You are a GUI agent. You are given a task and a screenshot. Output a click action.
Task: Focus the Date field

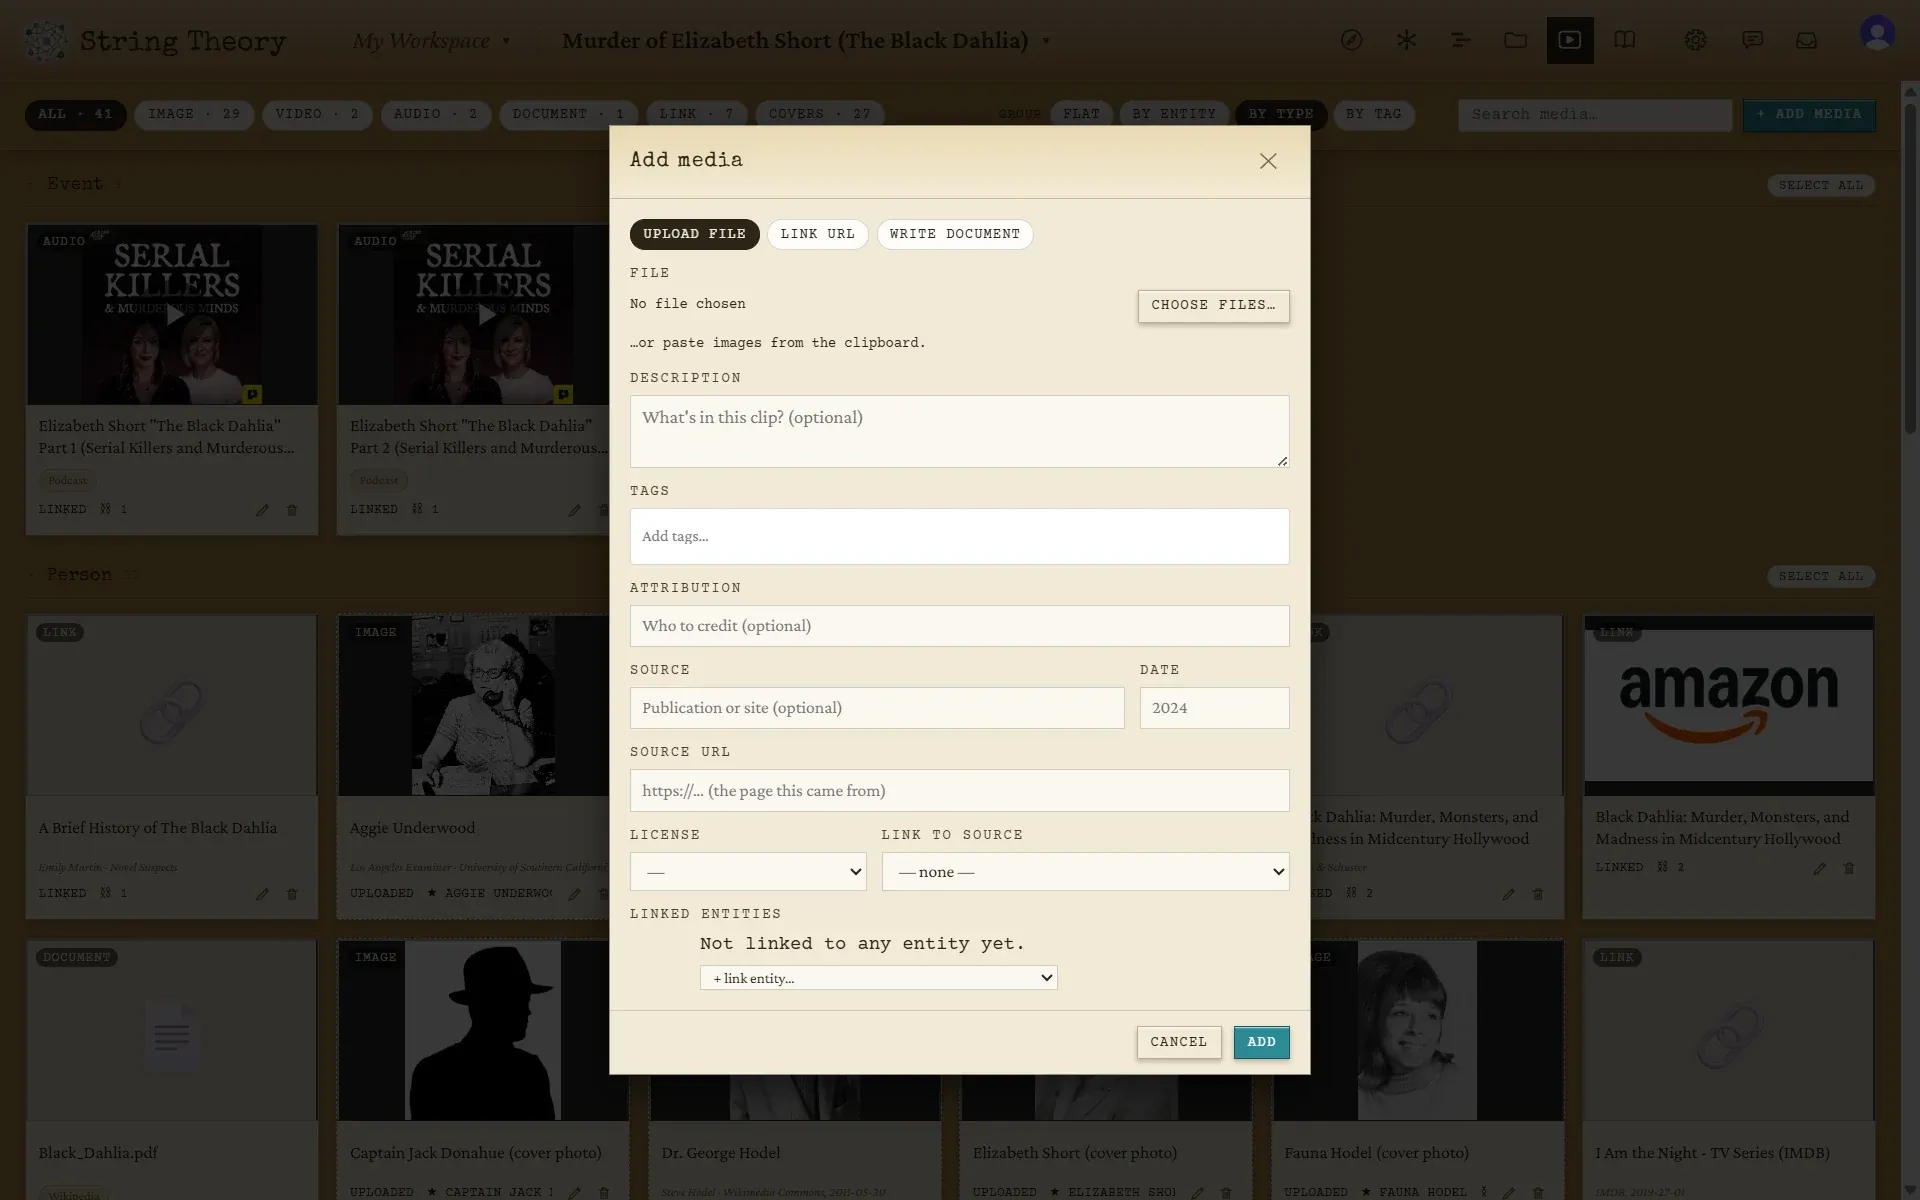pos(1214,708)
